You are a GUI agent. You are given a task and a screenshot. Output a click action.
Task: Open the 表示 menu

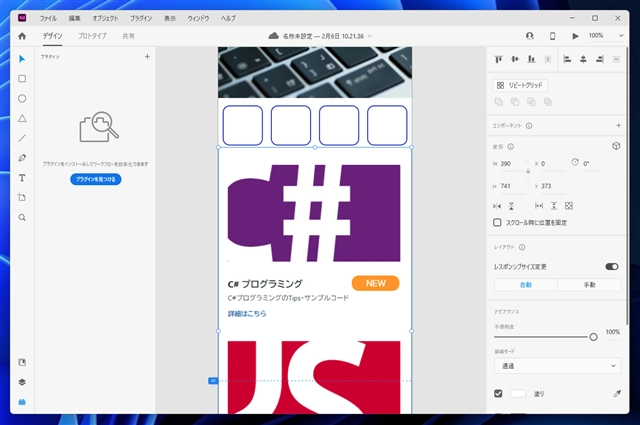(x=170, y=18)
